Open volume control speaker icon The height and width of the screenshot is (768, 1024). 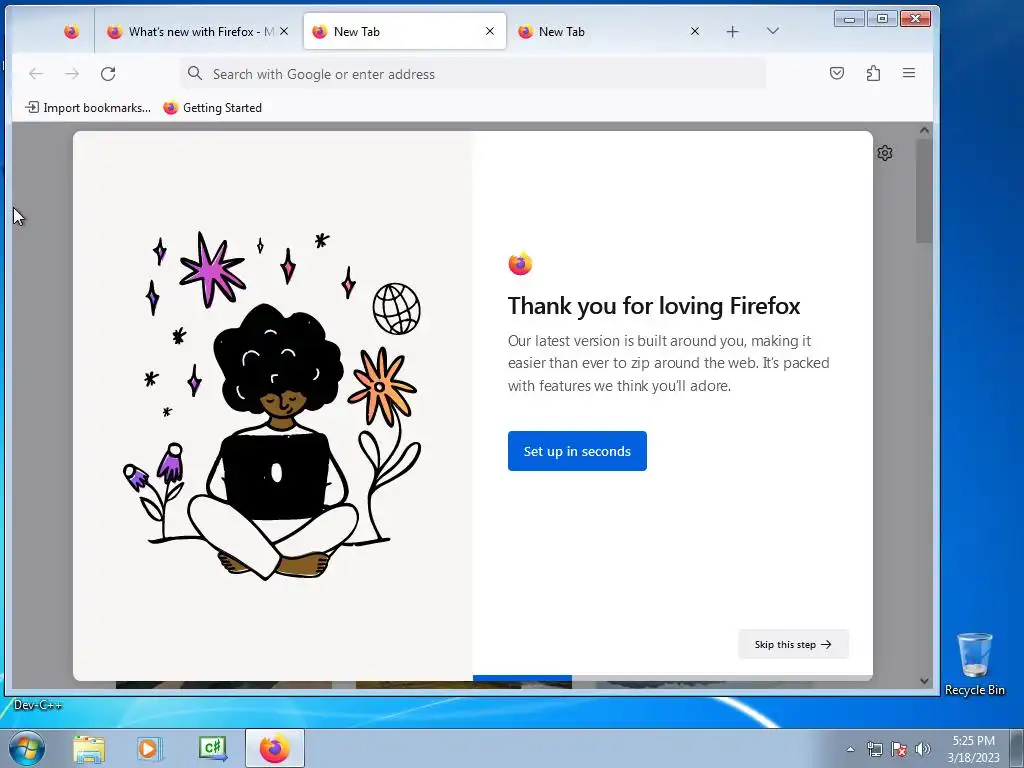(922, 749)
